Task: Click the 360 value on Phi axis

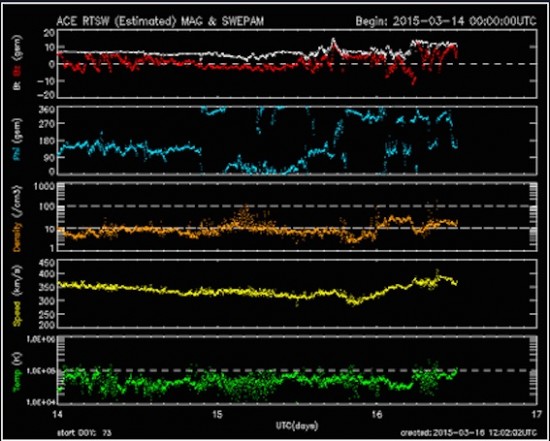Action: pyautogui.click(x=46, y=109)
